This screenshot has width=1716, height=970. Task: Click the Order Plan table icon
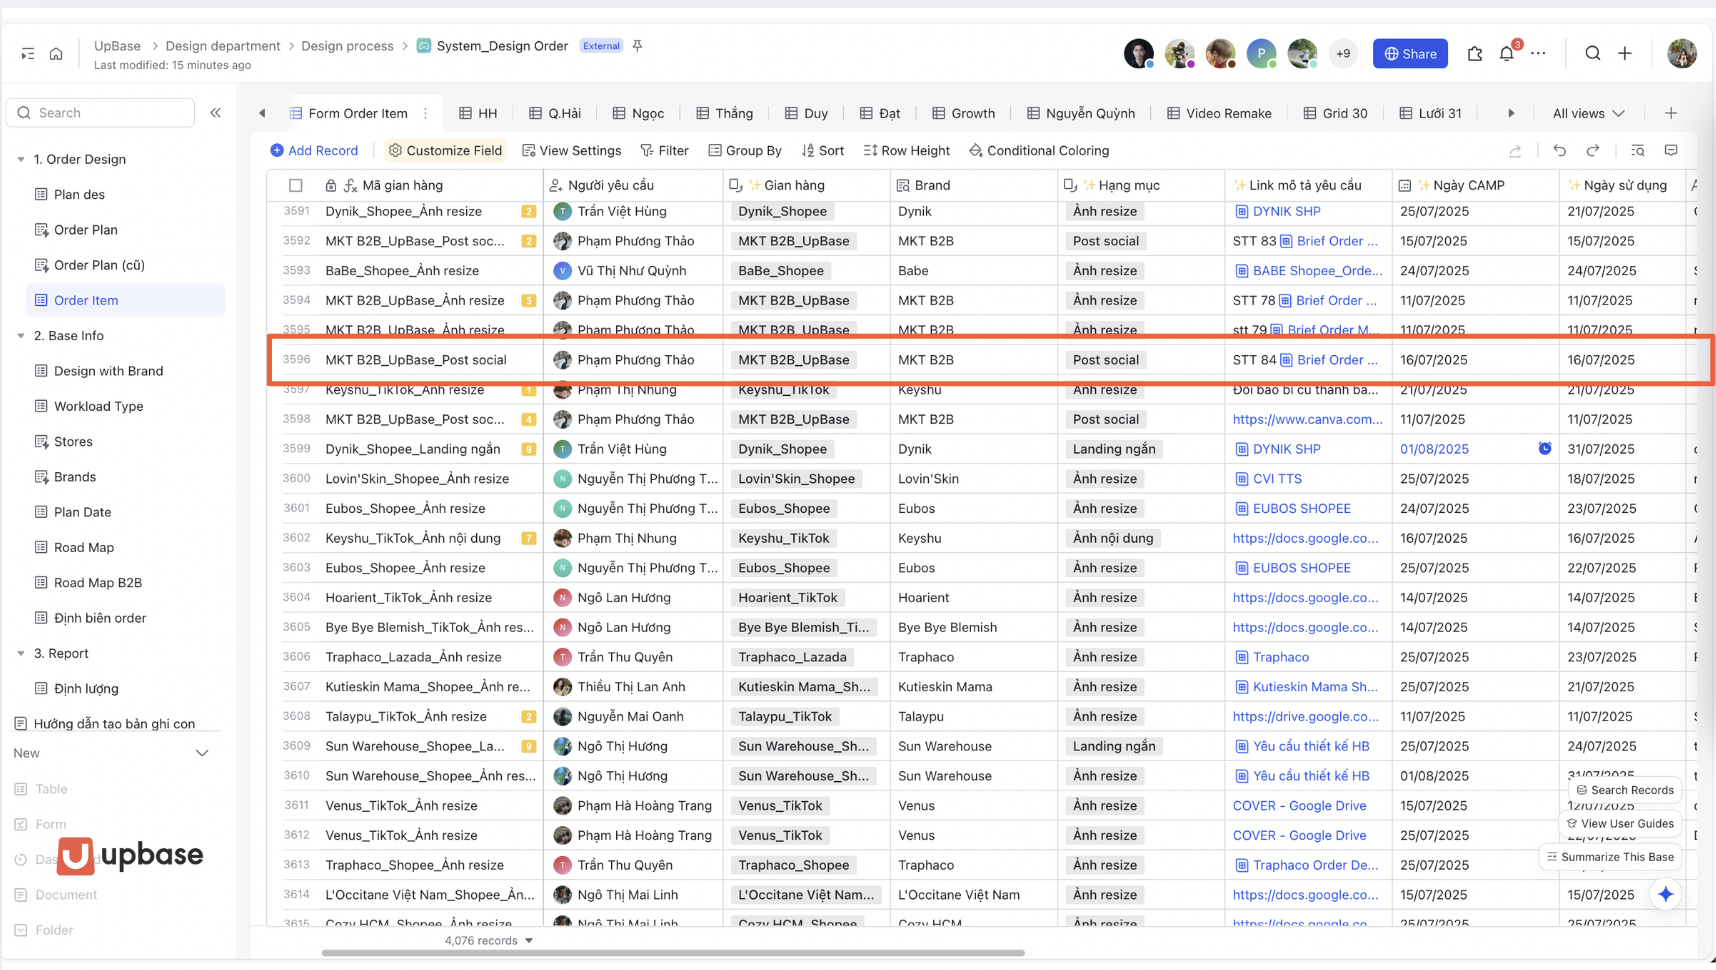coord(41,230)
